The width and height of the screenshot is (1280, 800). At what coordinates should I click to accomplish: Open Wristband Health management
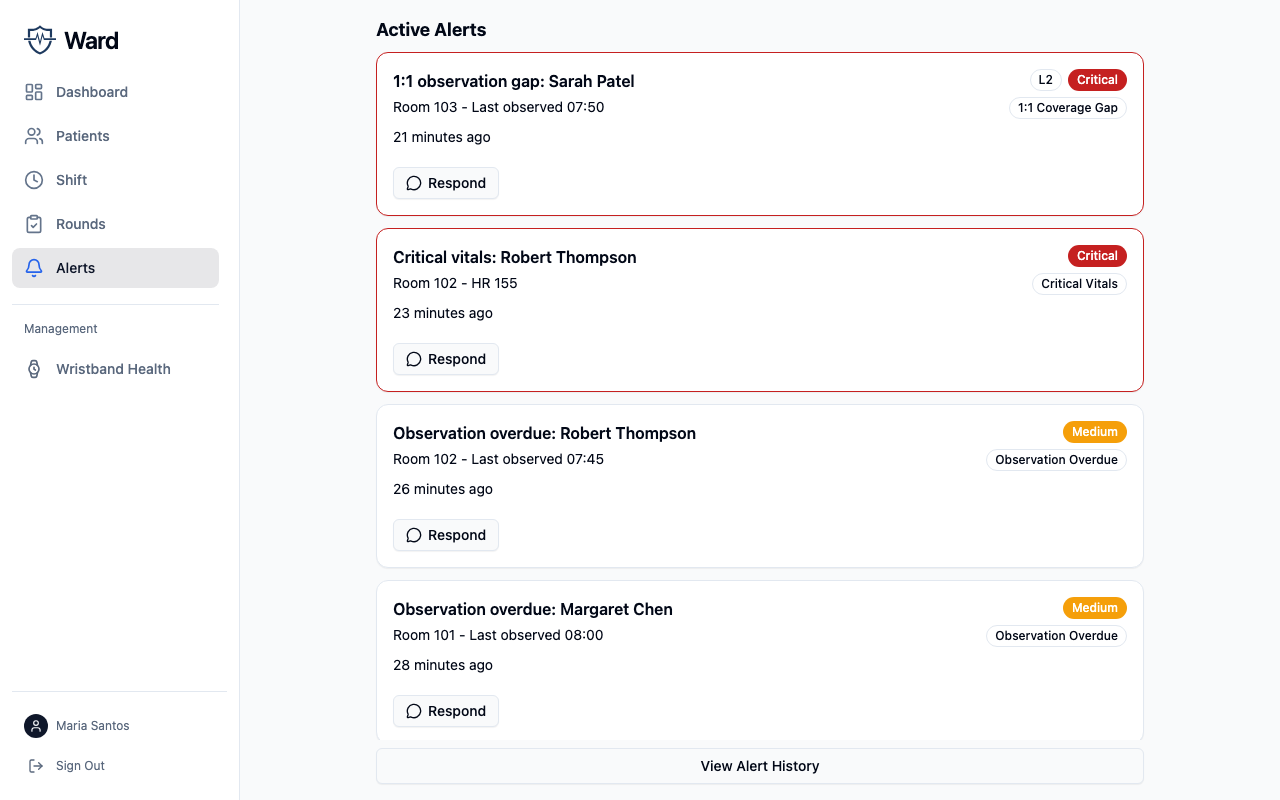click(x=112, y=369)
